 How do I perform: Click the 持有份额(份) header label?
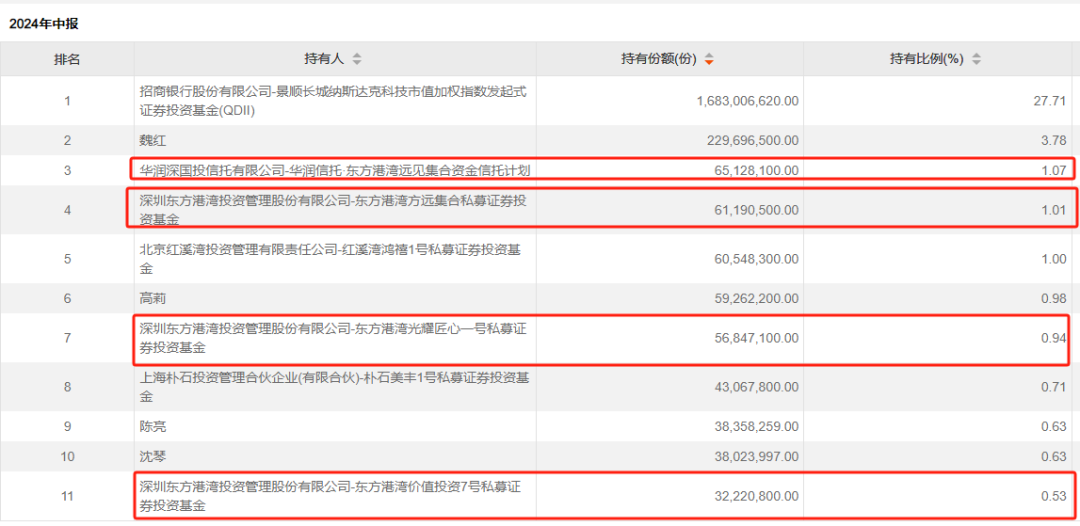pos(659,60)
